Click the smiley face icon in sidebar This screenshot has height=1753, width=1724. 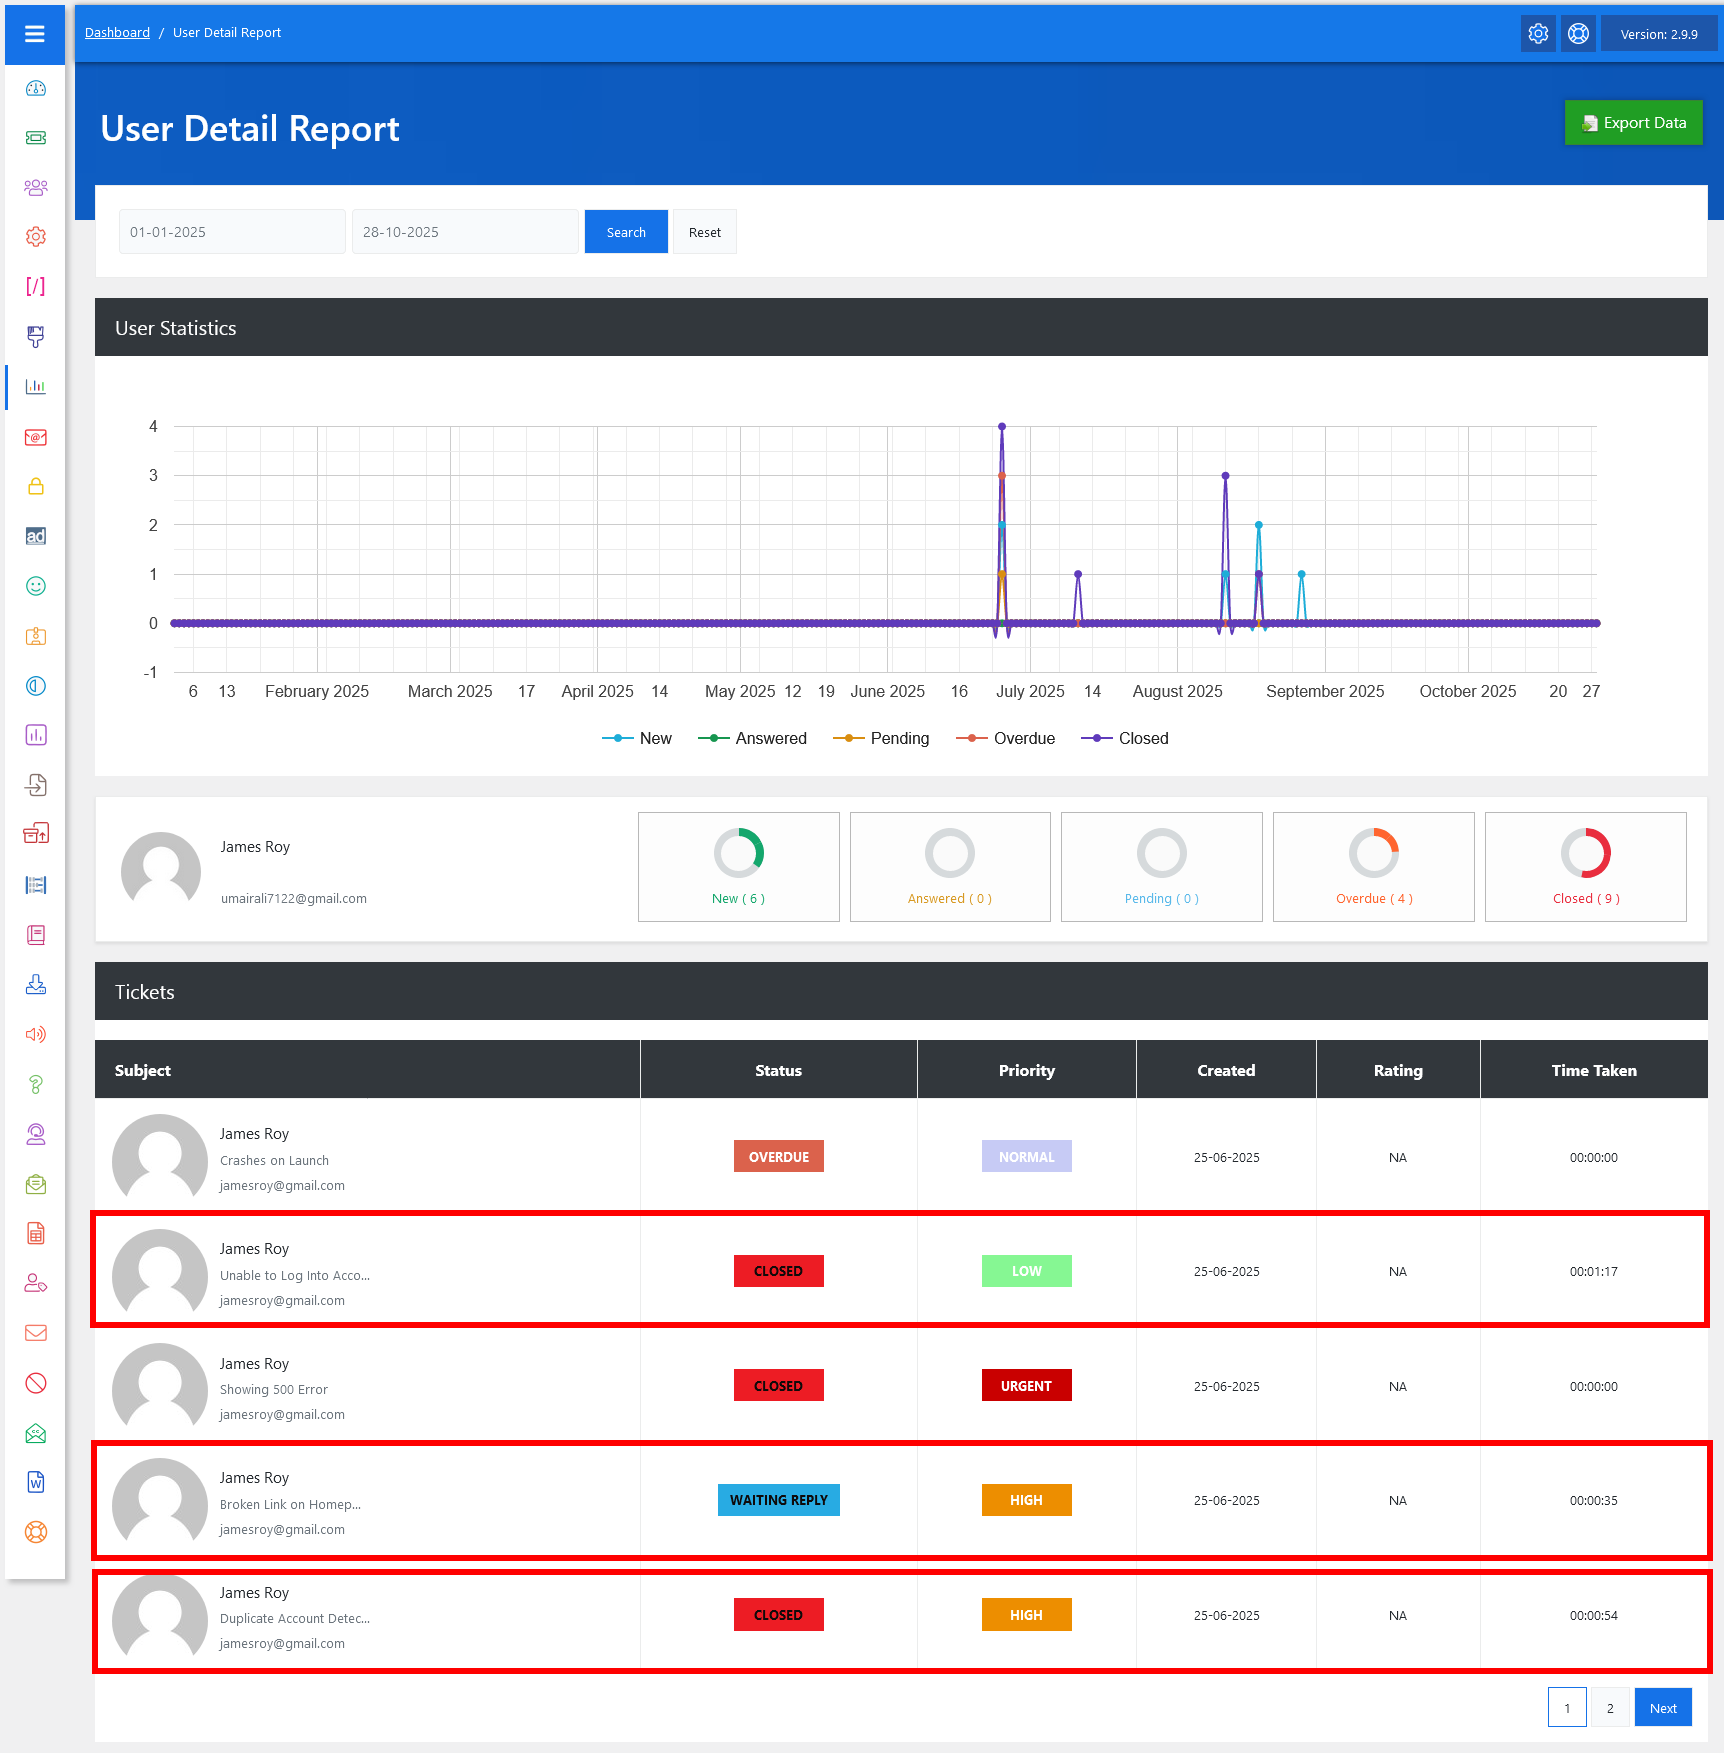[x=36, y=586]
